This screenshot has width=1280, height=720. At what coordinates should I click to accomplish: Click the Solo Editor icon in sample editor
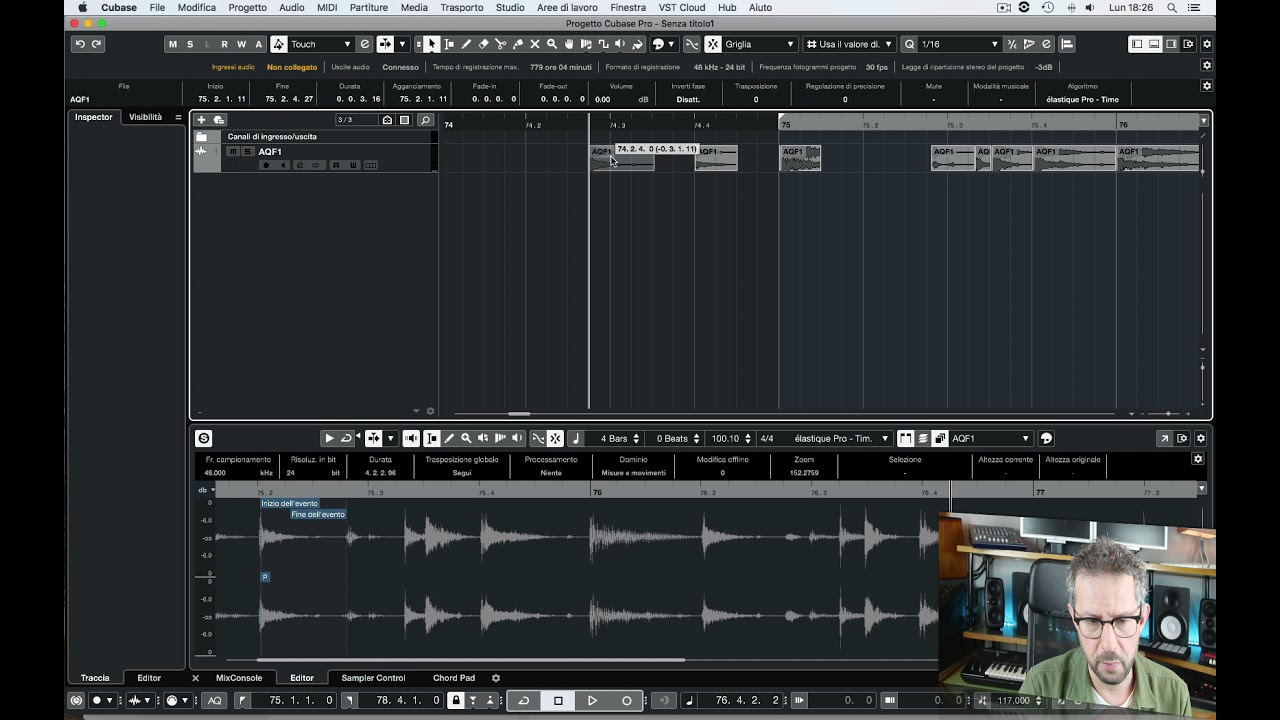point(204,438)
